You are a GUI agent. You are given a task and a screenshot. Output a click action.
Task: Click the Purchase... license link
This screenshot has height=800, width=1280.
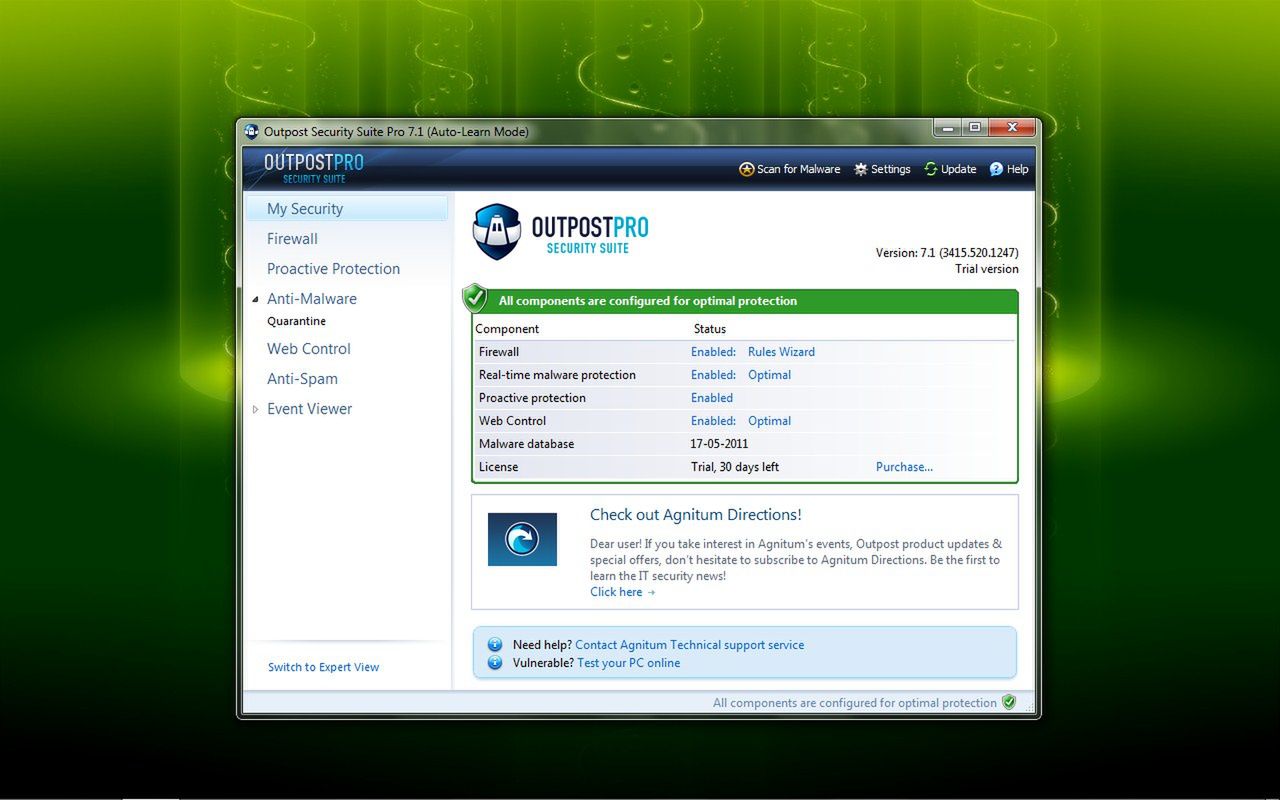pos(904,467)
